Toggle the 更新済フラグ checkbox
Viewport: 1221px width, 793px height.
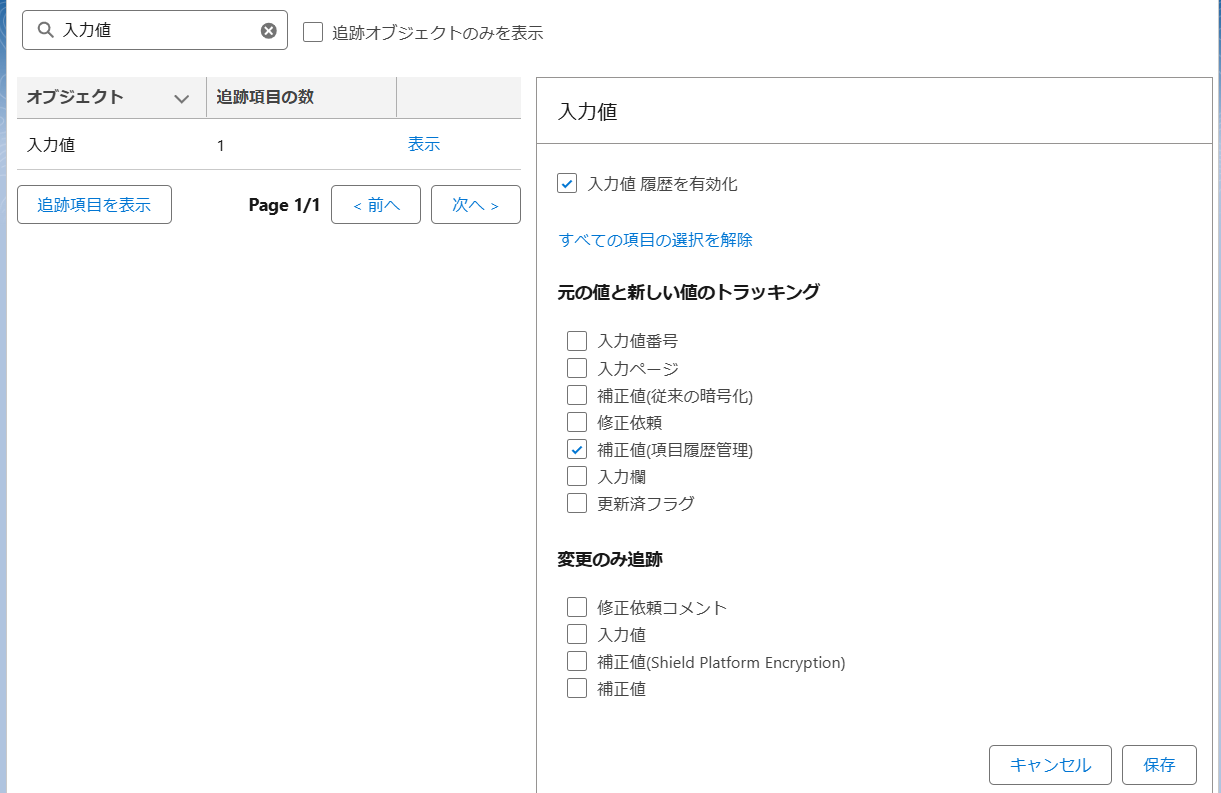[577, 503]
